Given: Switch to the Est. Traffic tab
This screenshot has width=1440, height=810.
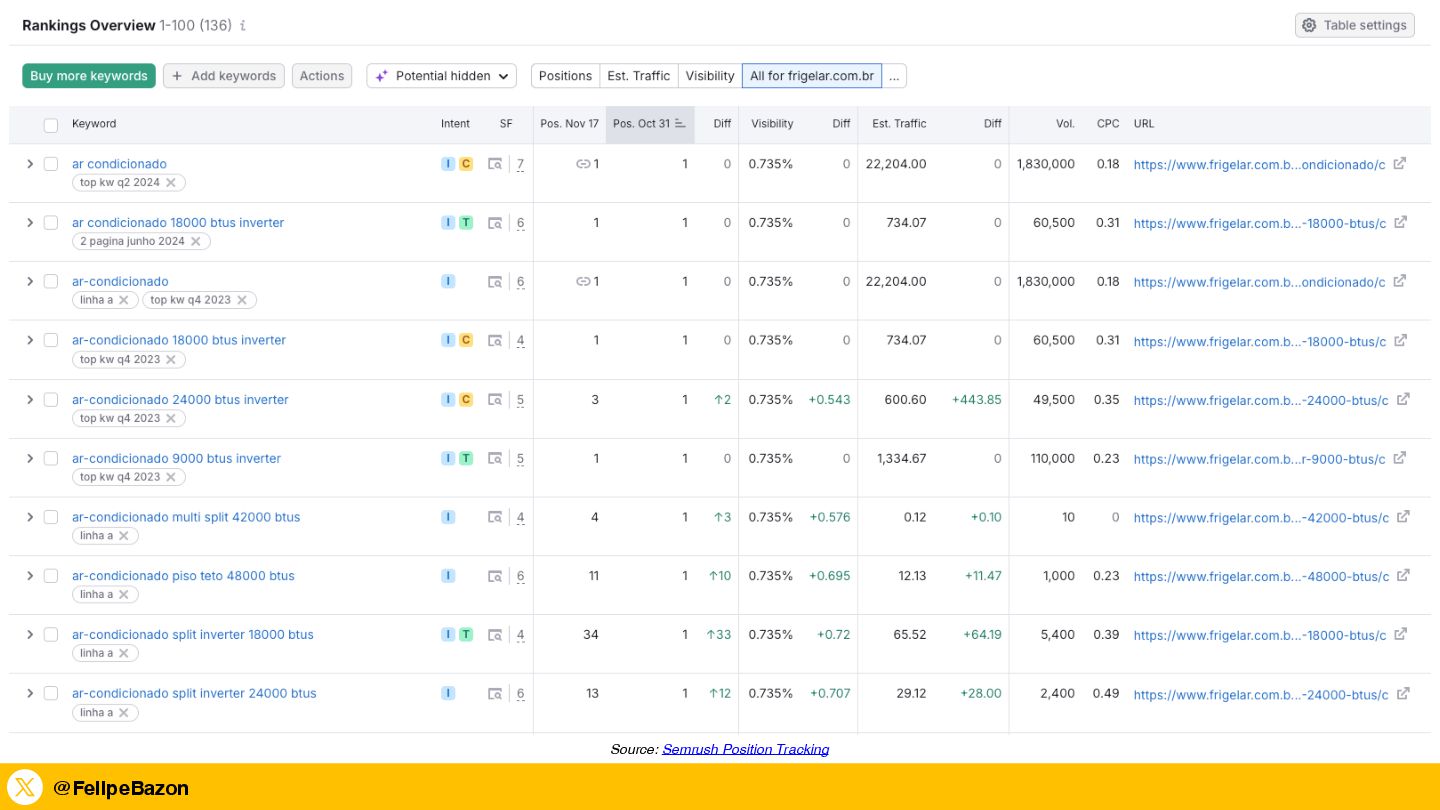Looking at the screenshot, I should [x=638, y=76].
